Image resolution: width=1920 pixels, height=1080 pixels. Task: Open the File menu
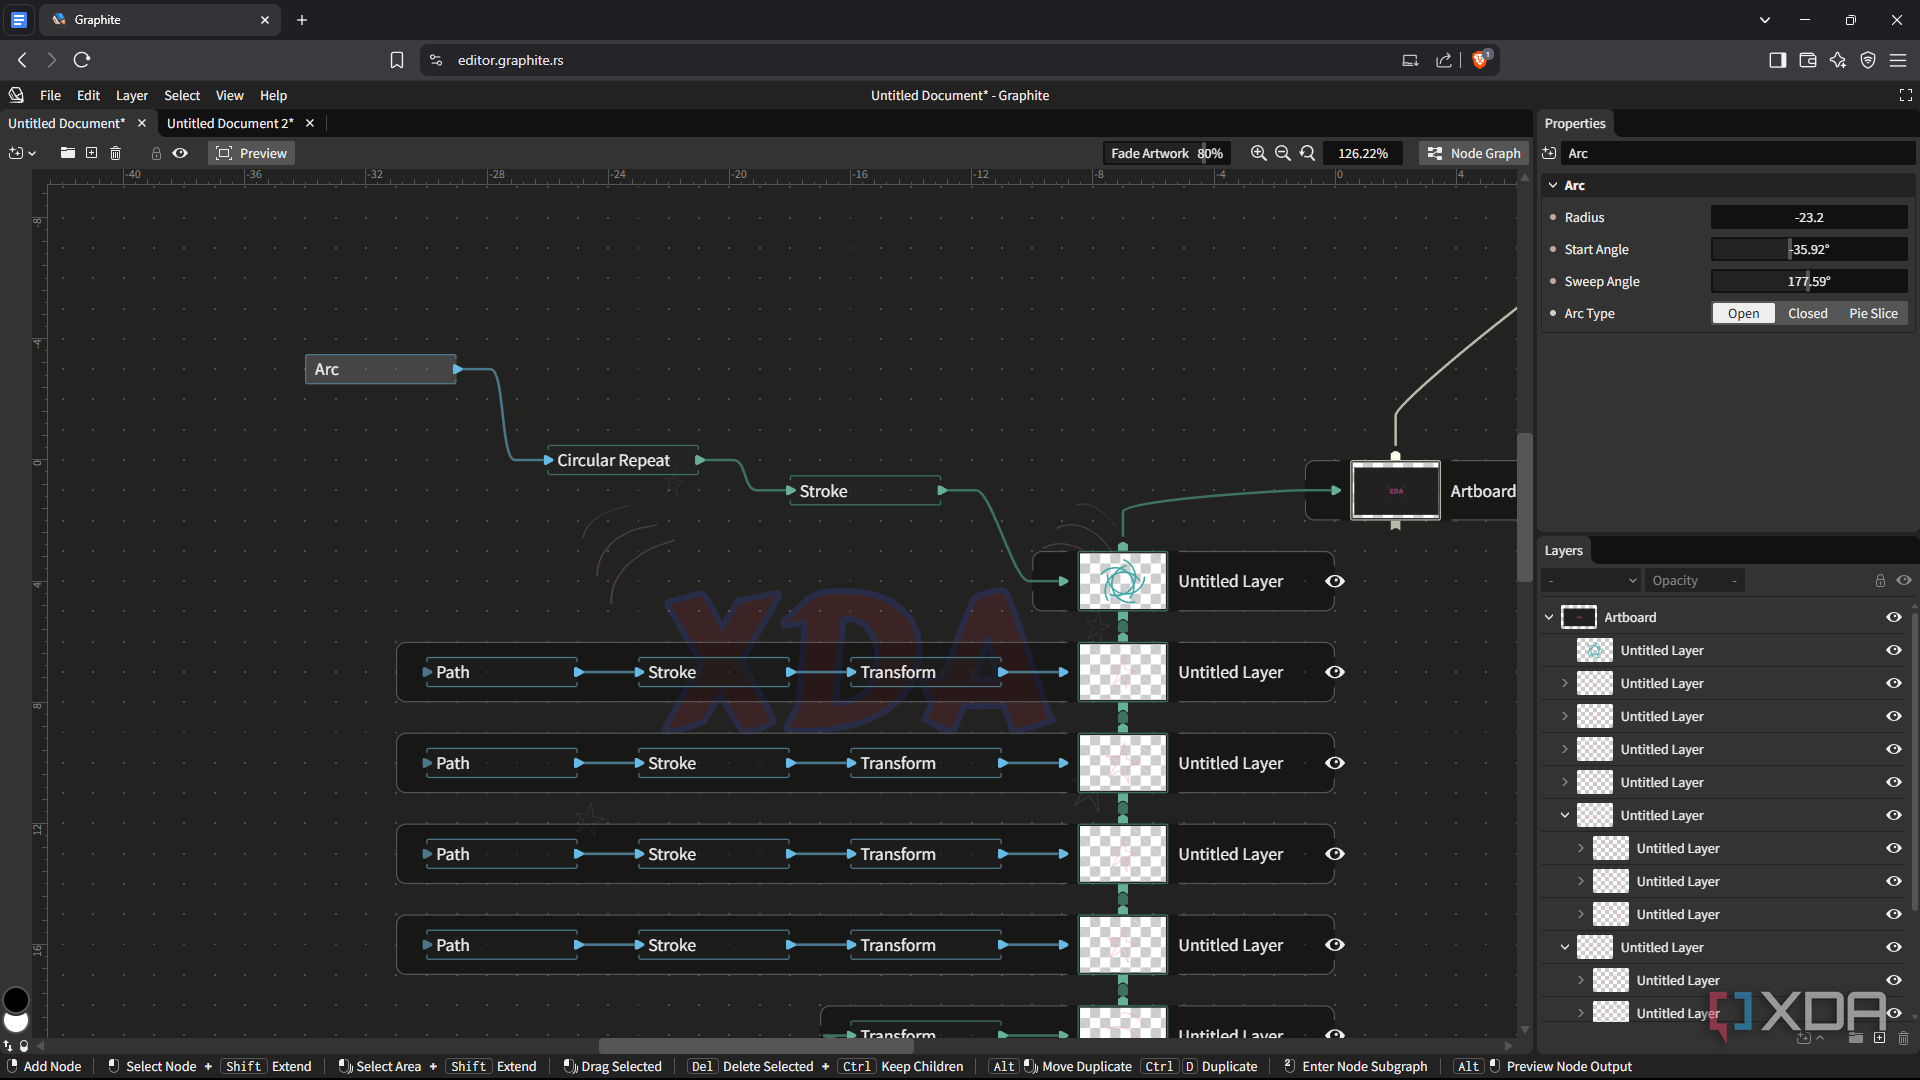[50, 95]
